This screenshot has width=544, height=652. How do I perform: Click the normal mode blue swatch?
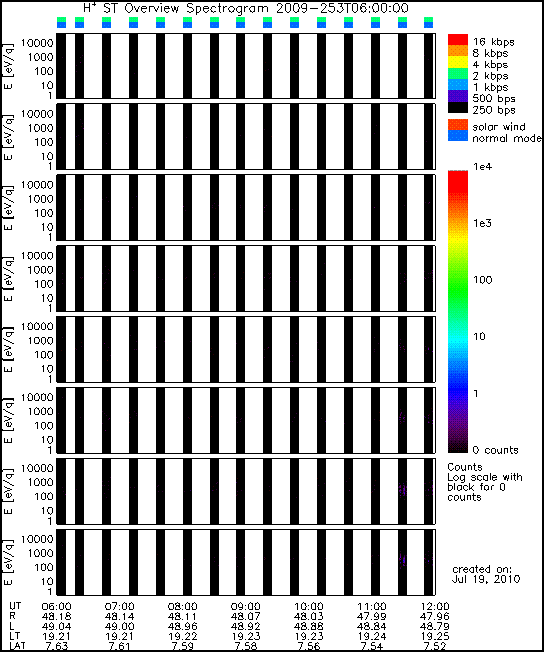pos(457,136)
